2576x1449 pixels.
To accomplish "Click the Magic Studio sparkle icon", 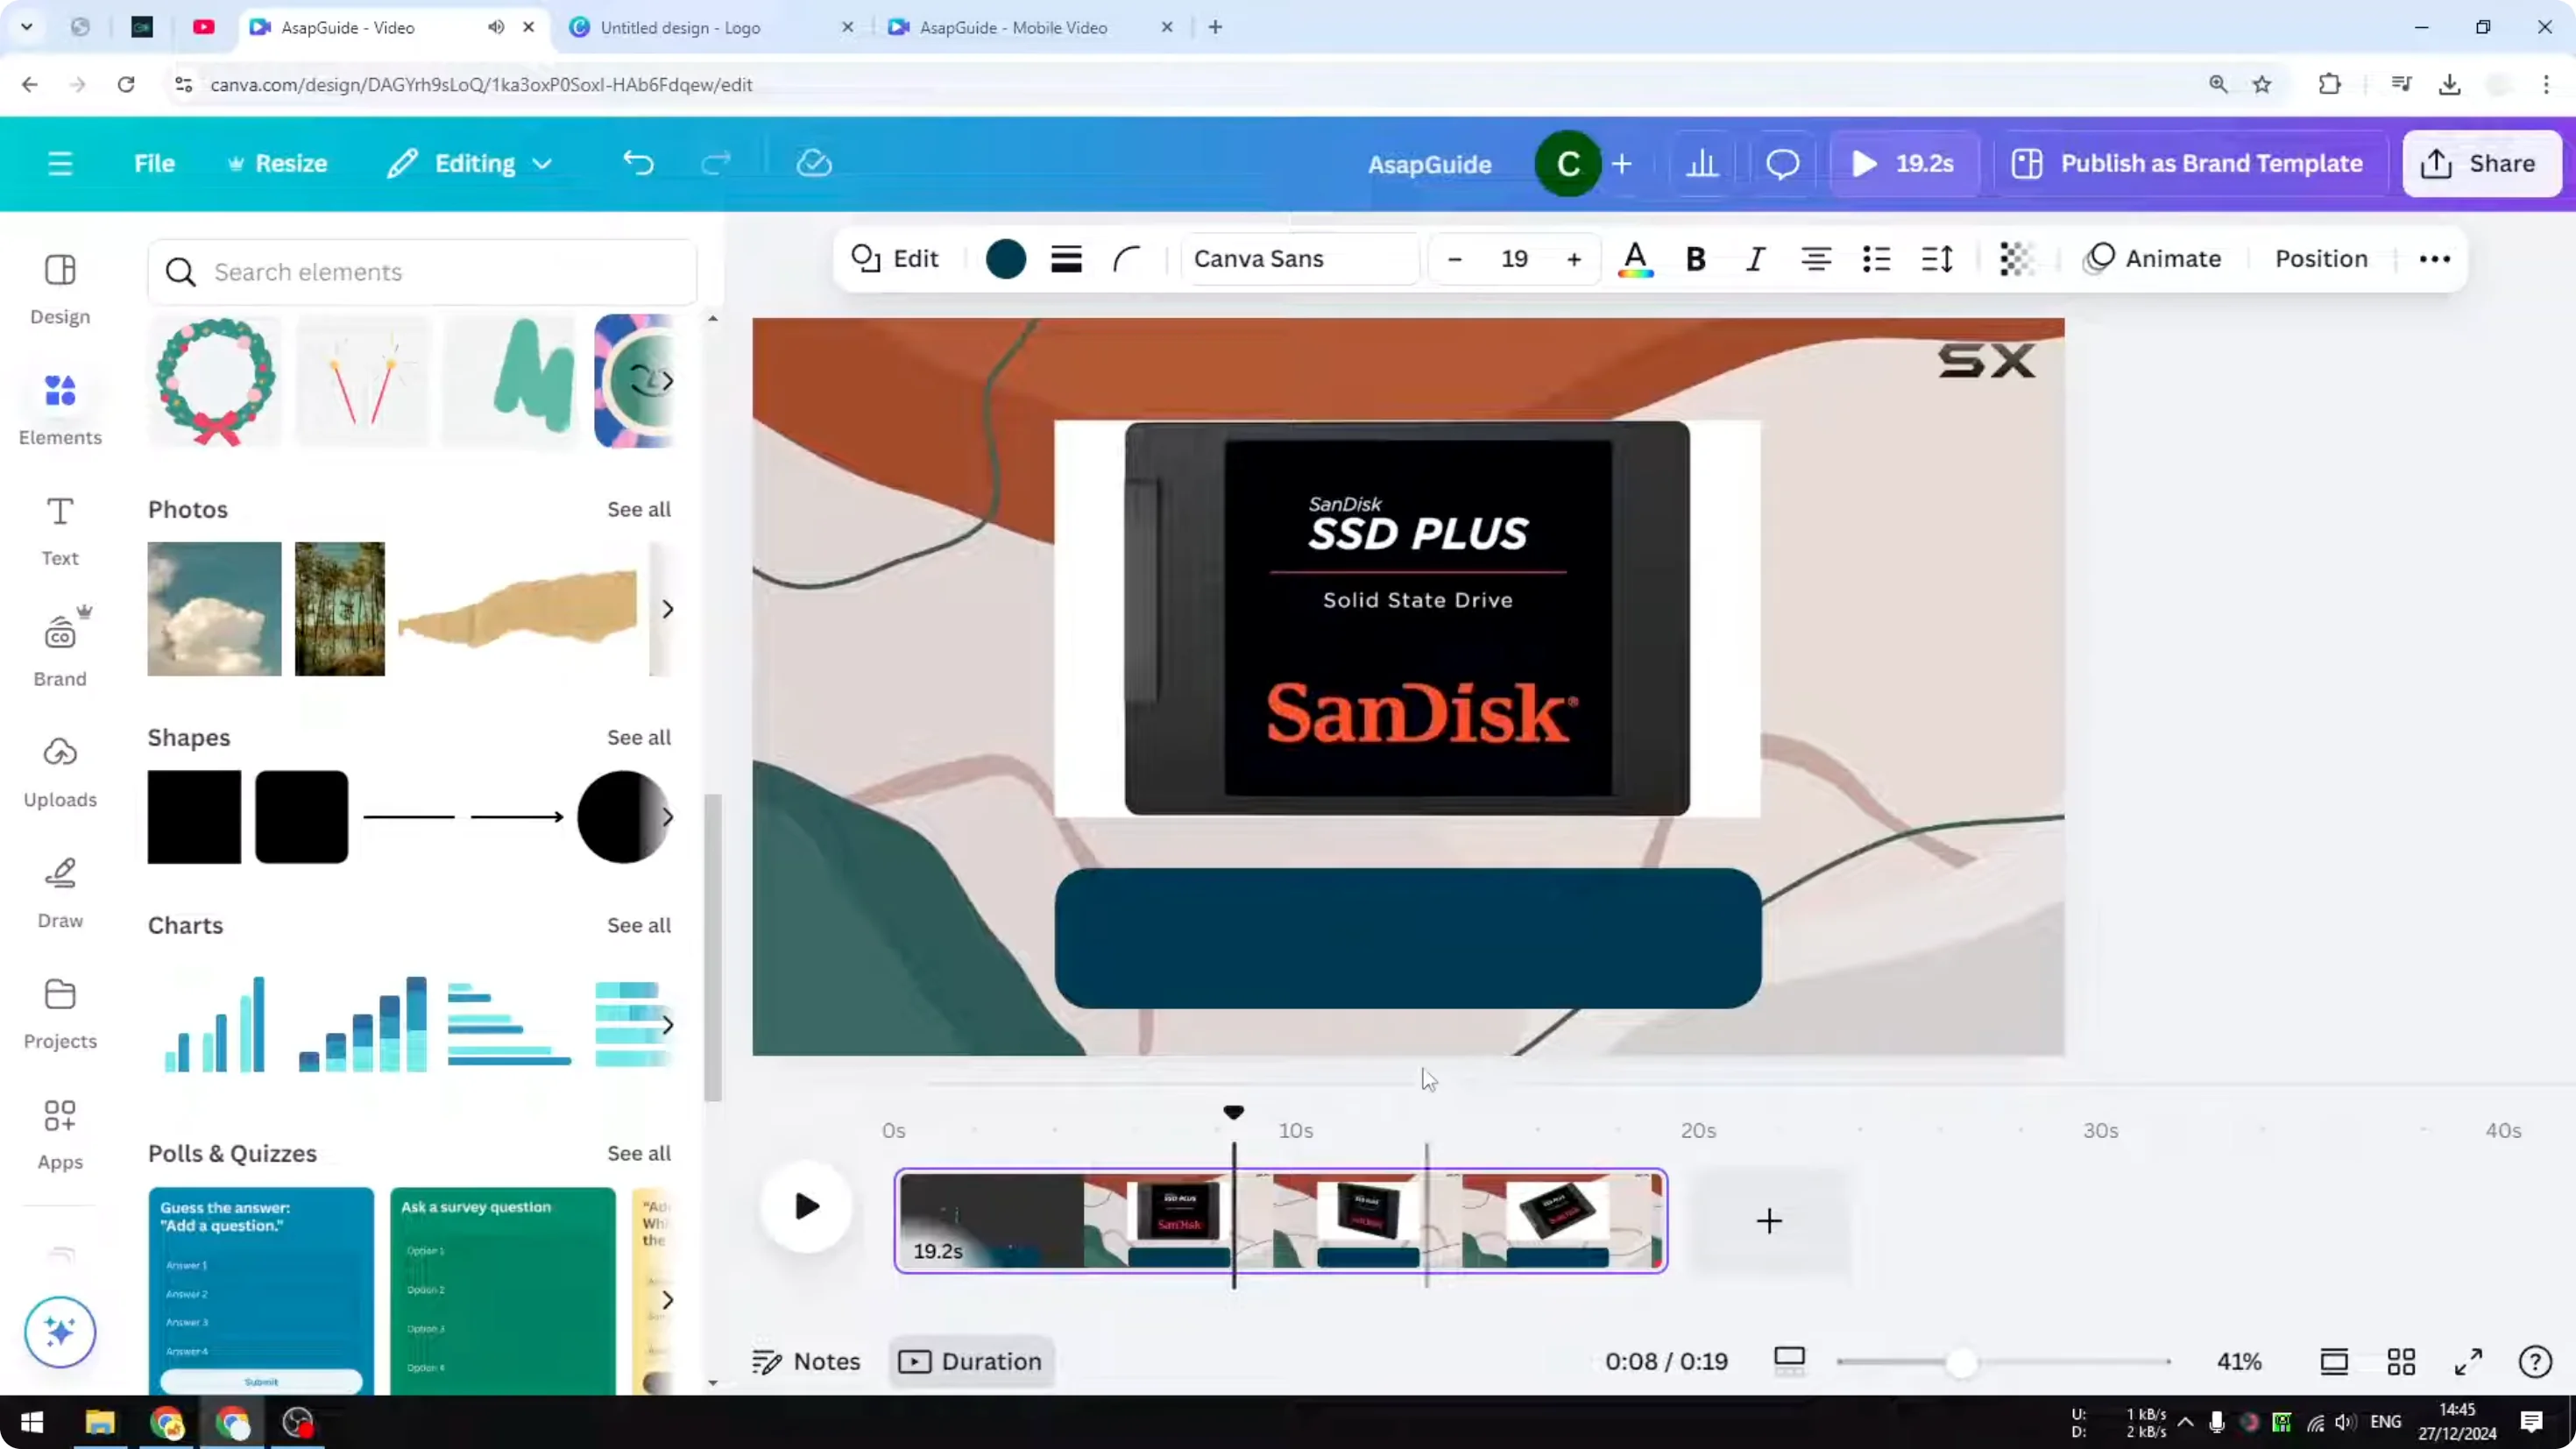I will click(59, 1332).
